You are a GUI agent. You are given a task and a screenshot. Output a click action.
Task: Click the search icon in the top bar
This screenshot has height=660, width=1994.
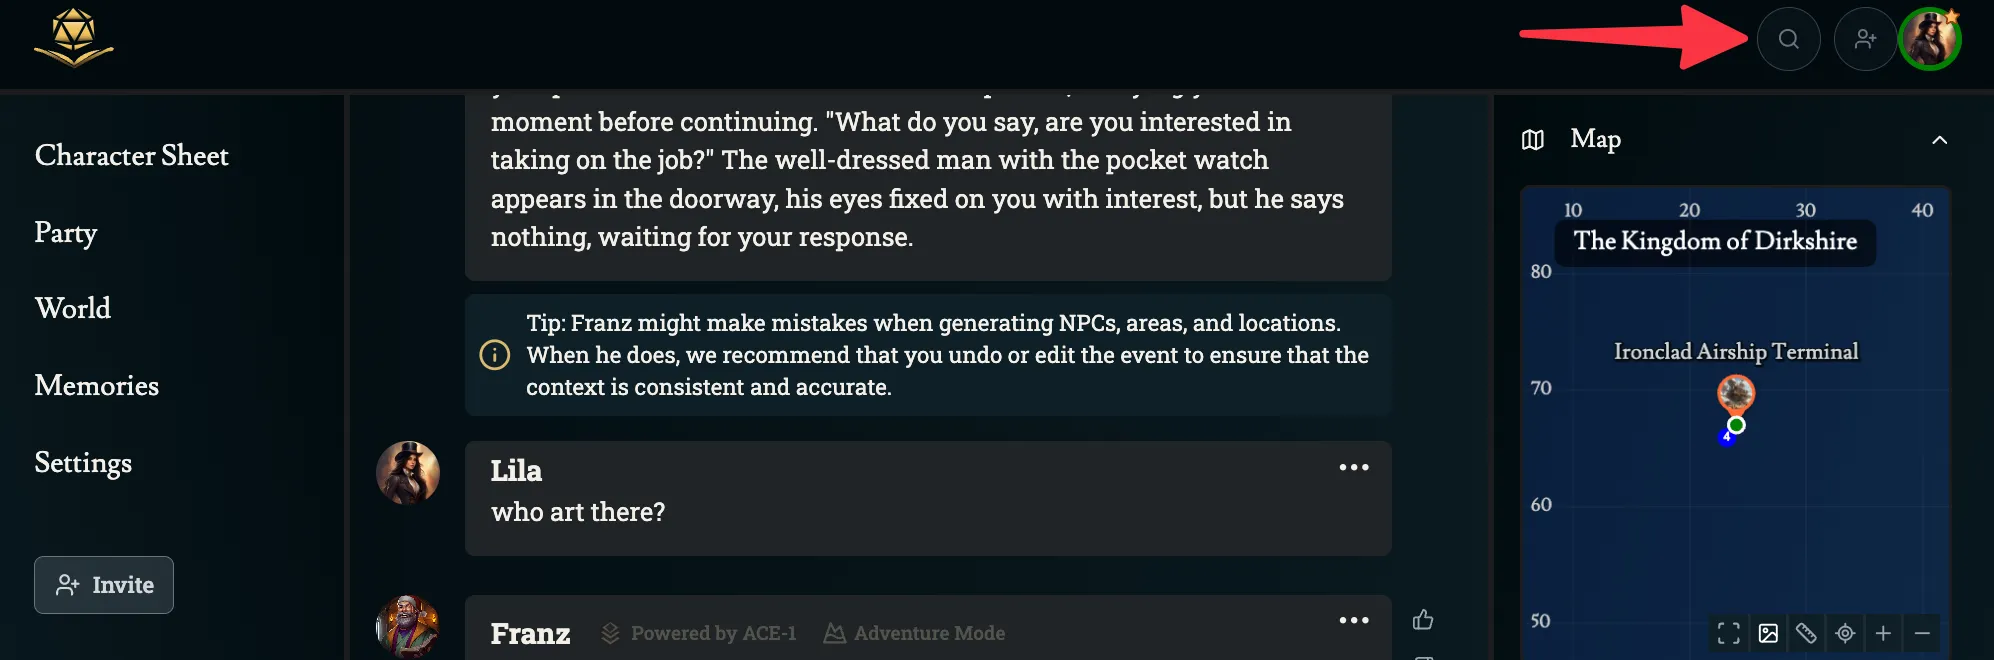click(x=1788, y=39)
